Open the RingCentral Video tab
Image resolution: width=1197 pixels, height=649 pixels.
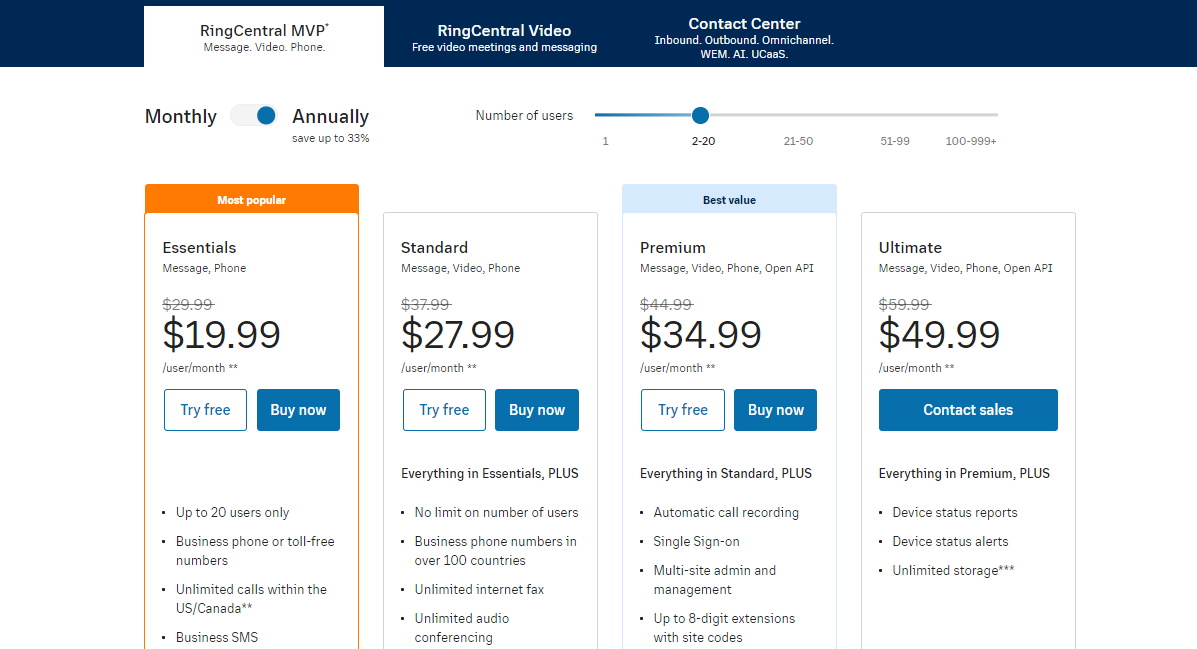(504, 37)
